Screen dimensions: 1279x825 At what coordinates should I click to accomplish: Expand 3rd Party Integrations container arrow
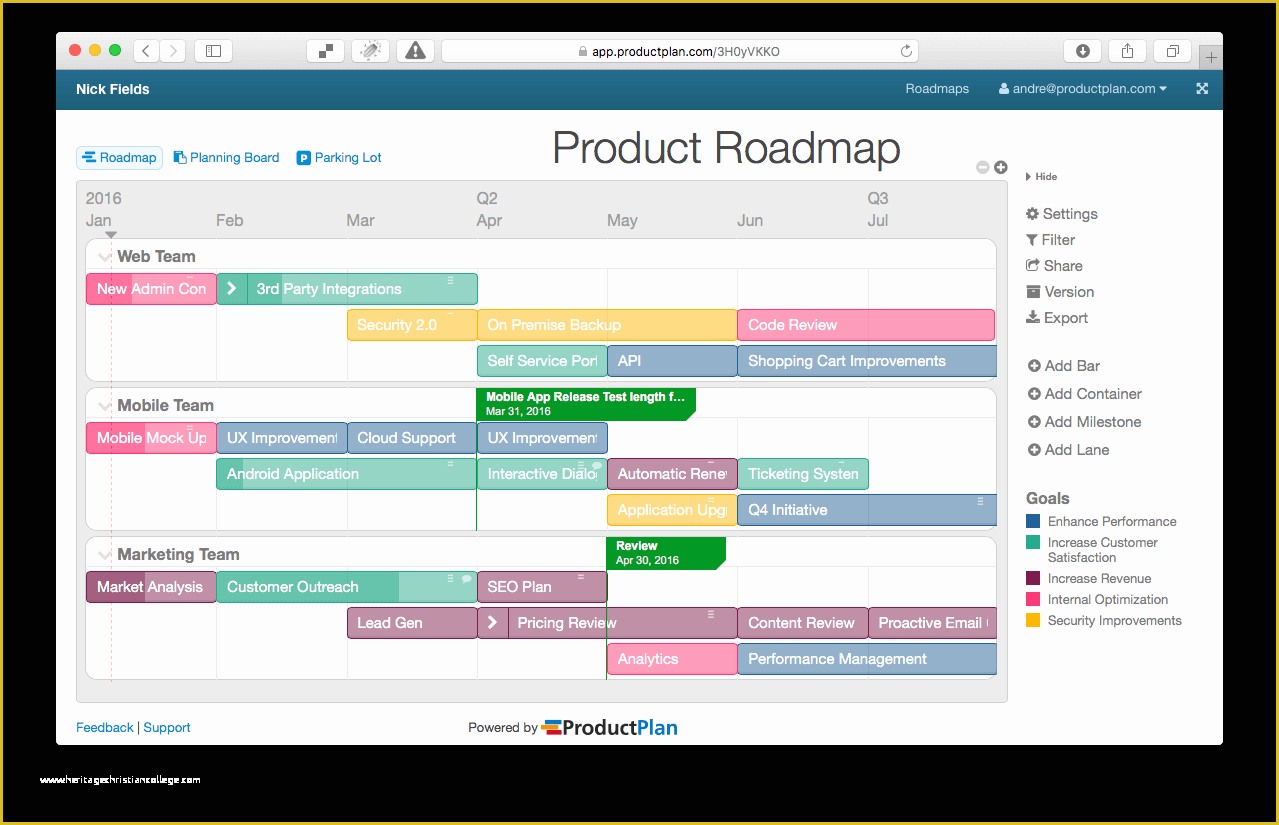tap(231, 289)
